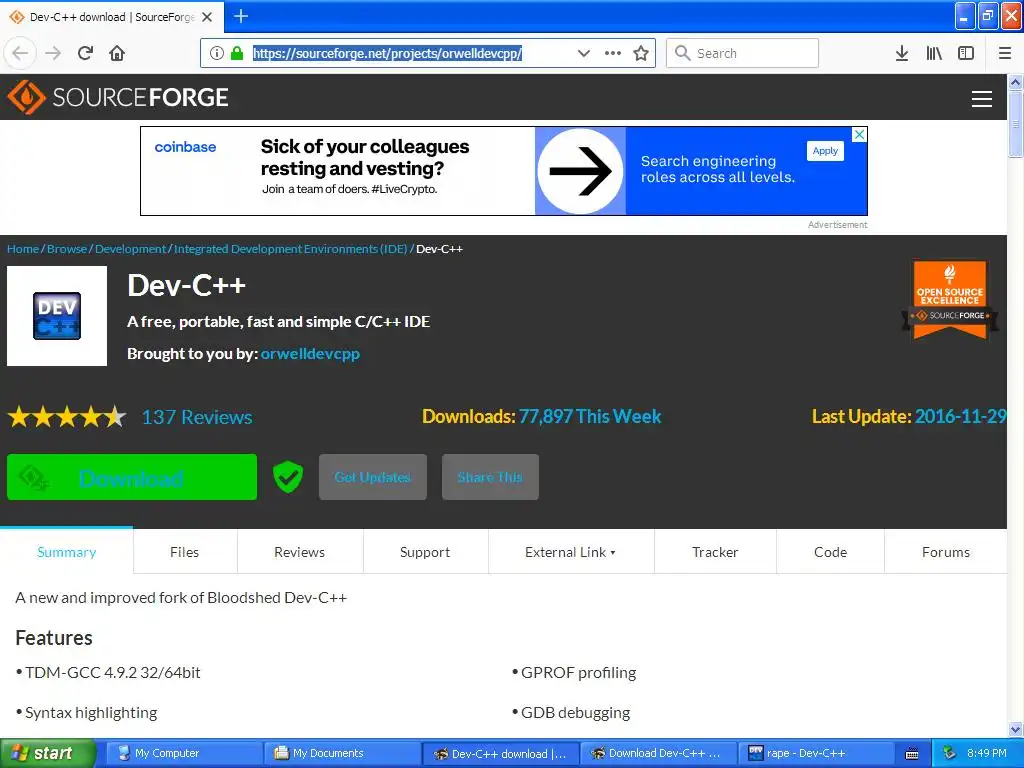Click the green Download button
1024x768 pixels.
[132, 477]
